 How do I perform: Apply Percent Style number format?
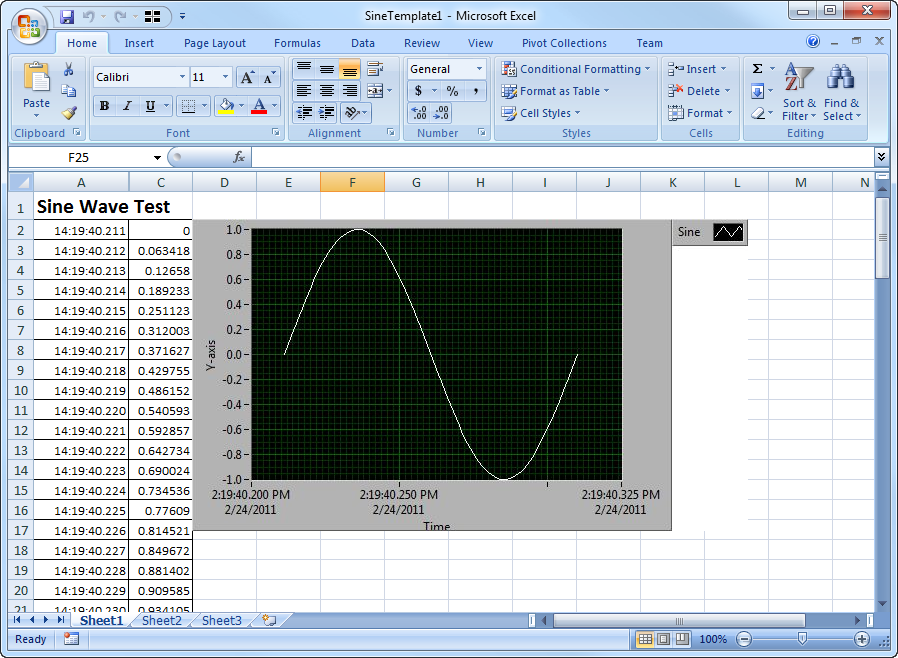tap(452, 91)
